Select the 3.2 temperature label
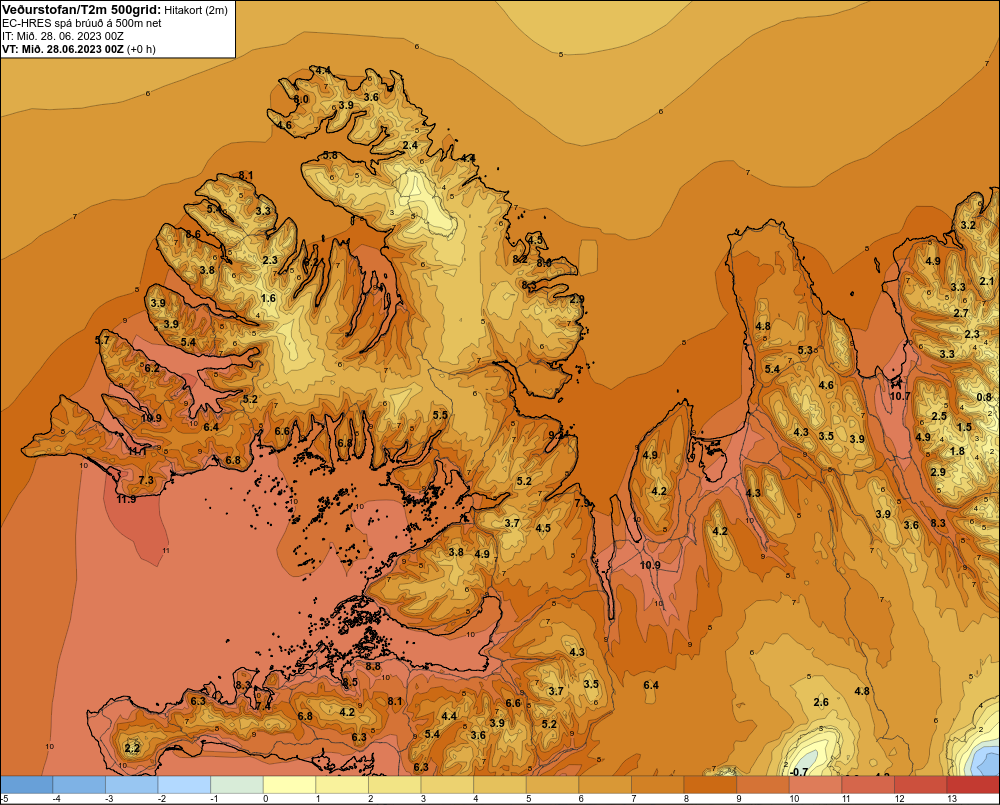The height and width of the screenshot is (805, 1000). [968, 225]
